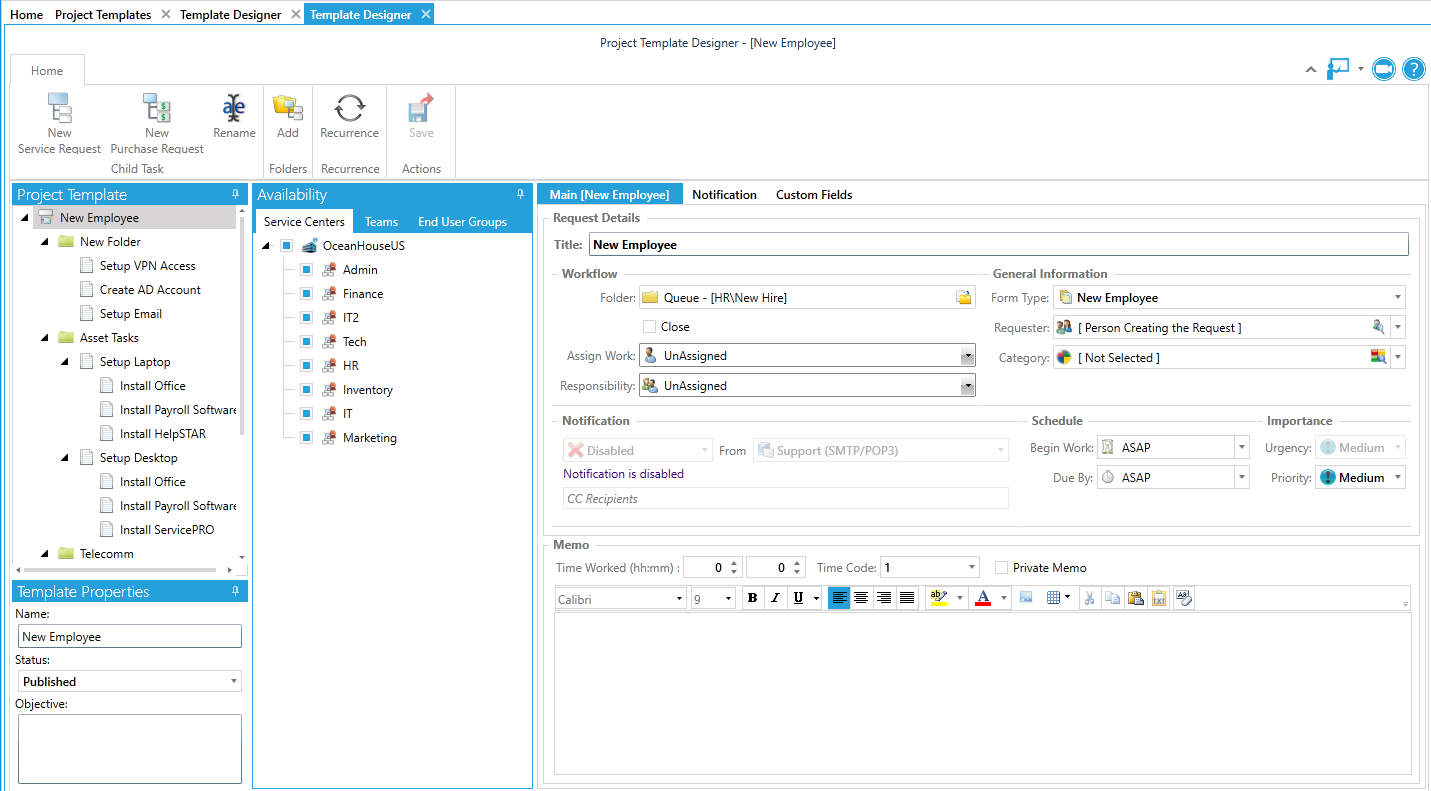1431x791 pixels.
Task: Switch to the Notification tab
Action: [x=724, y=195]
